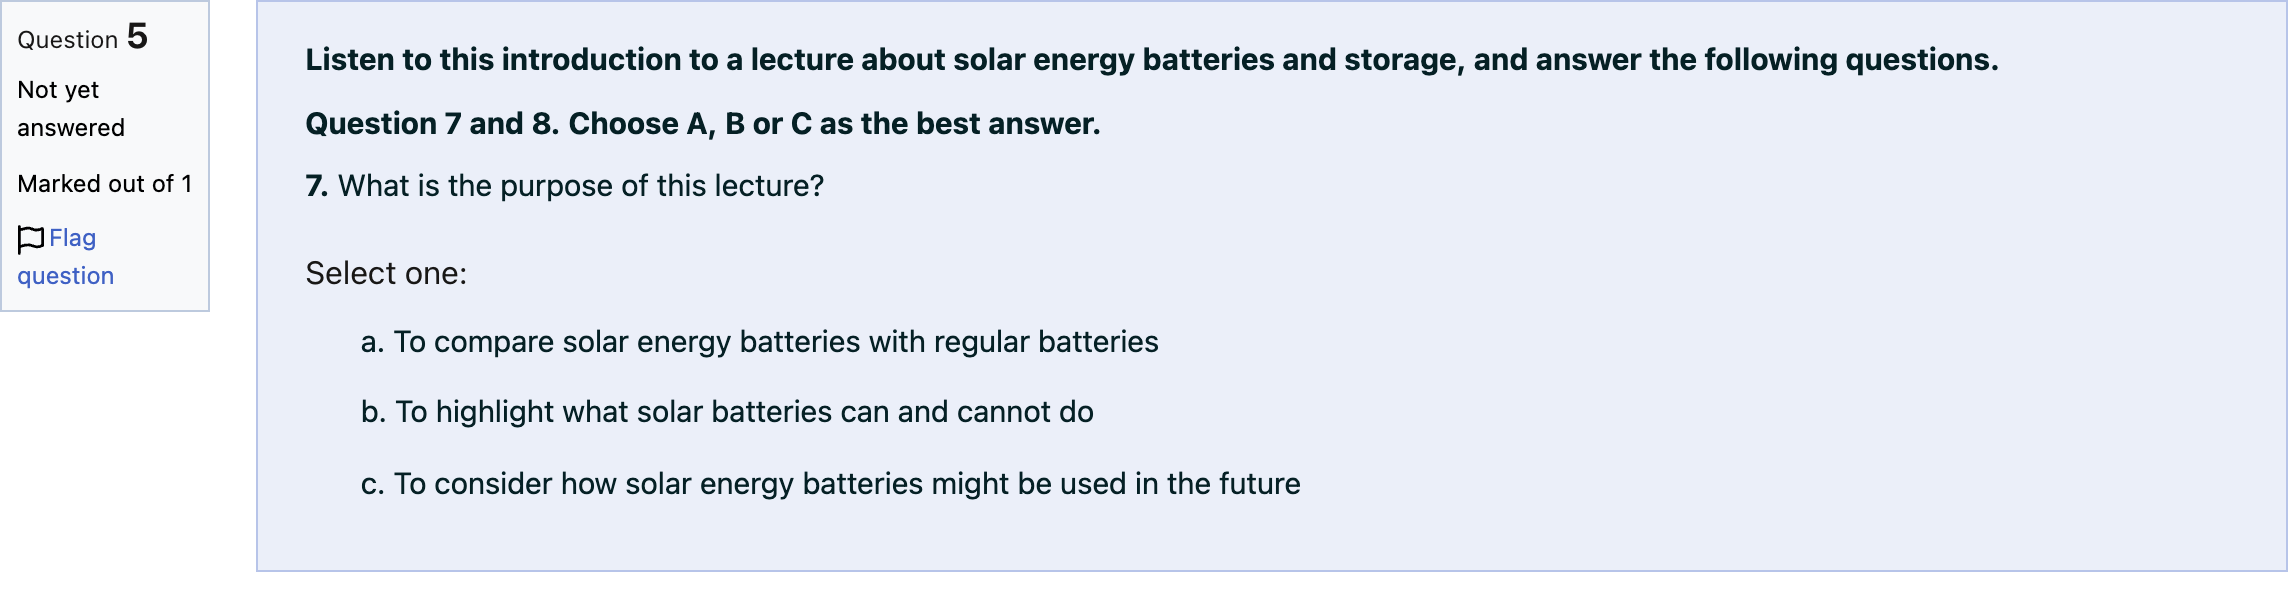2288x604 pixels.
Task: Click the "Select one:" label
Action: point(386,273)
